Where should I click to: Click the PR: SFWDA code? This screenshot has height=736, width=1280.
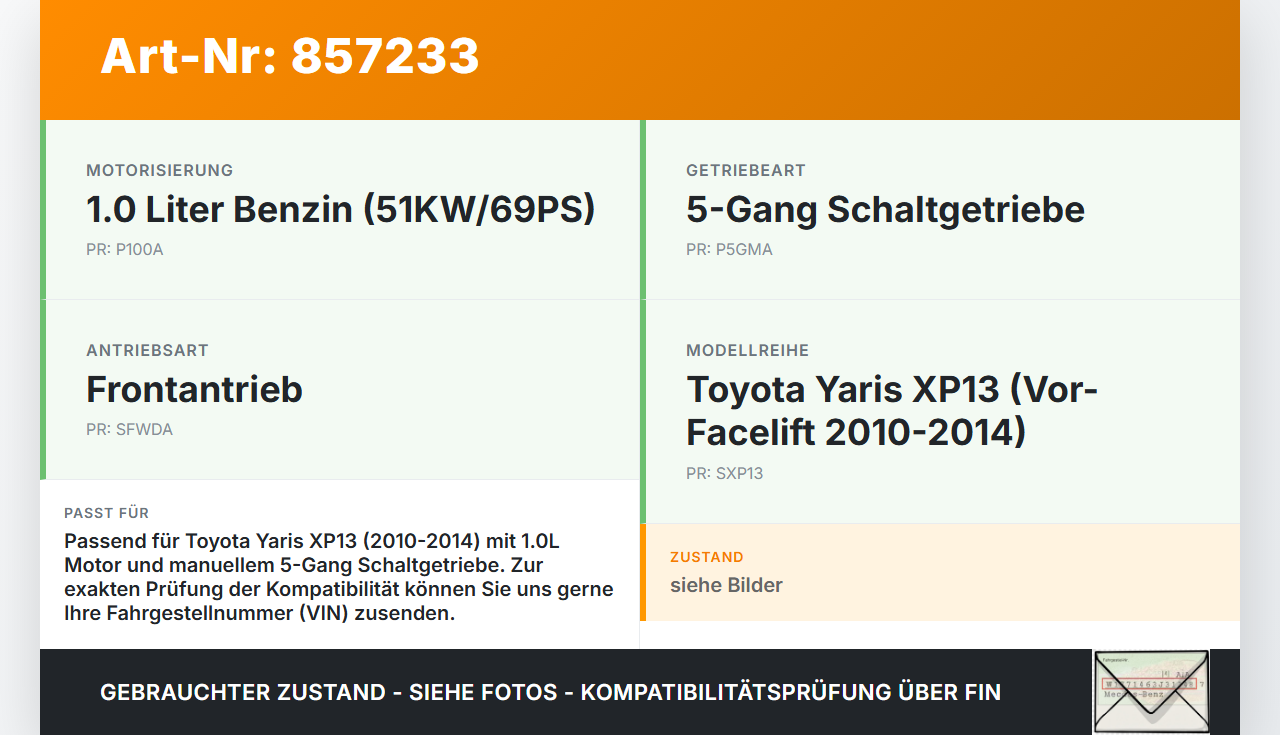coord(130,429)
